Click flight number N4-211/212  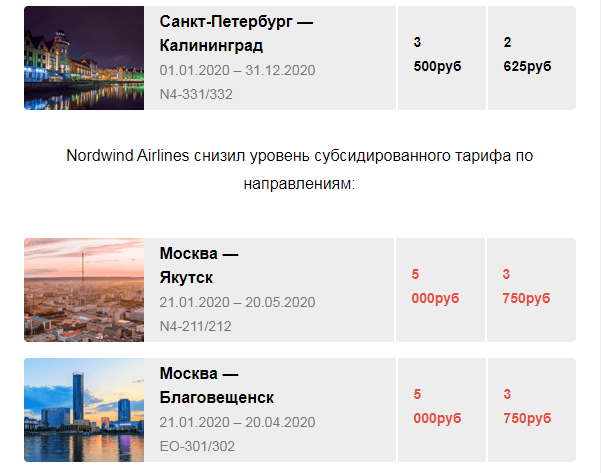195,326
